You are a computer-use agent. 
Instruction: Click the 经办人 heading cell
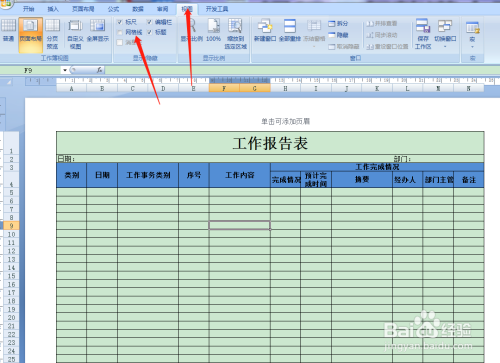407,180
